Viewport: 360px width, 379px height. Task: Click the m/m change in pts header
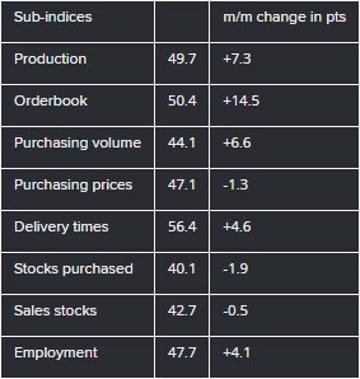click(x=284, y=17)
